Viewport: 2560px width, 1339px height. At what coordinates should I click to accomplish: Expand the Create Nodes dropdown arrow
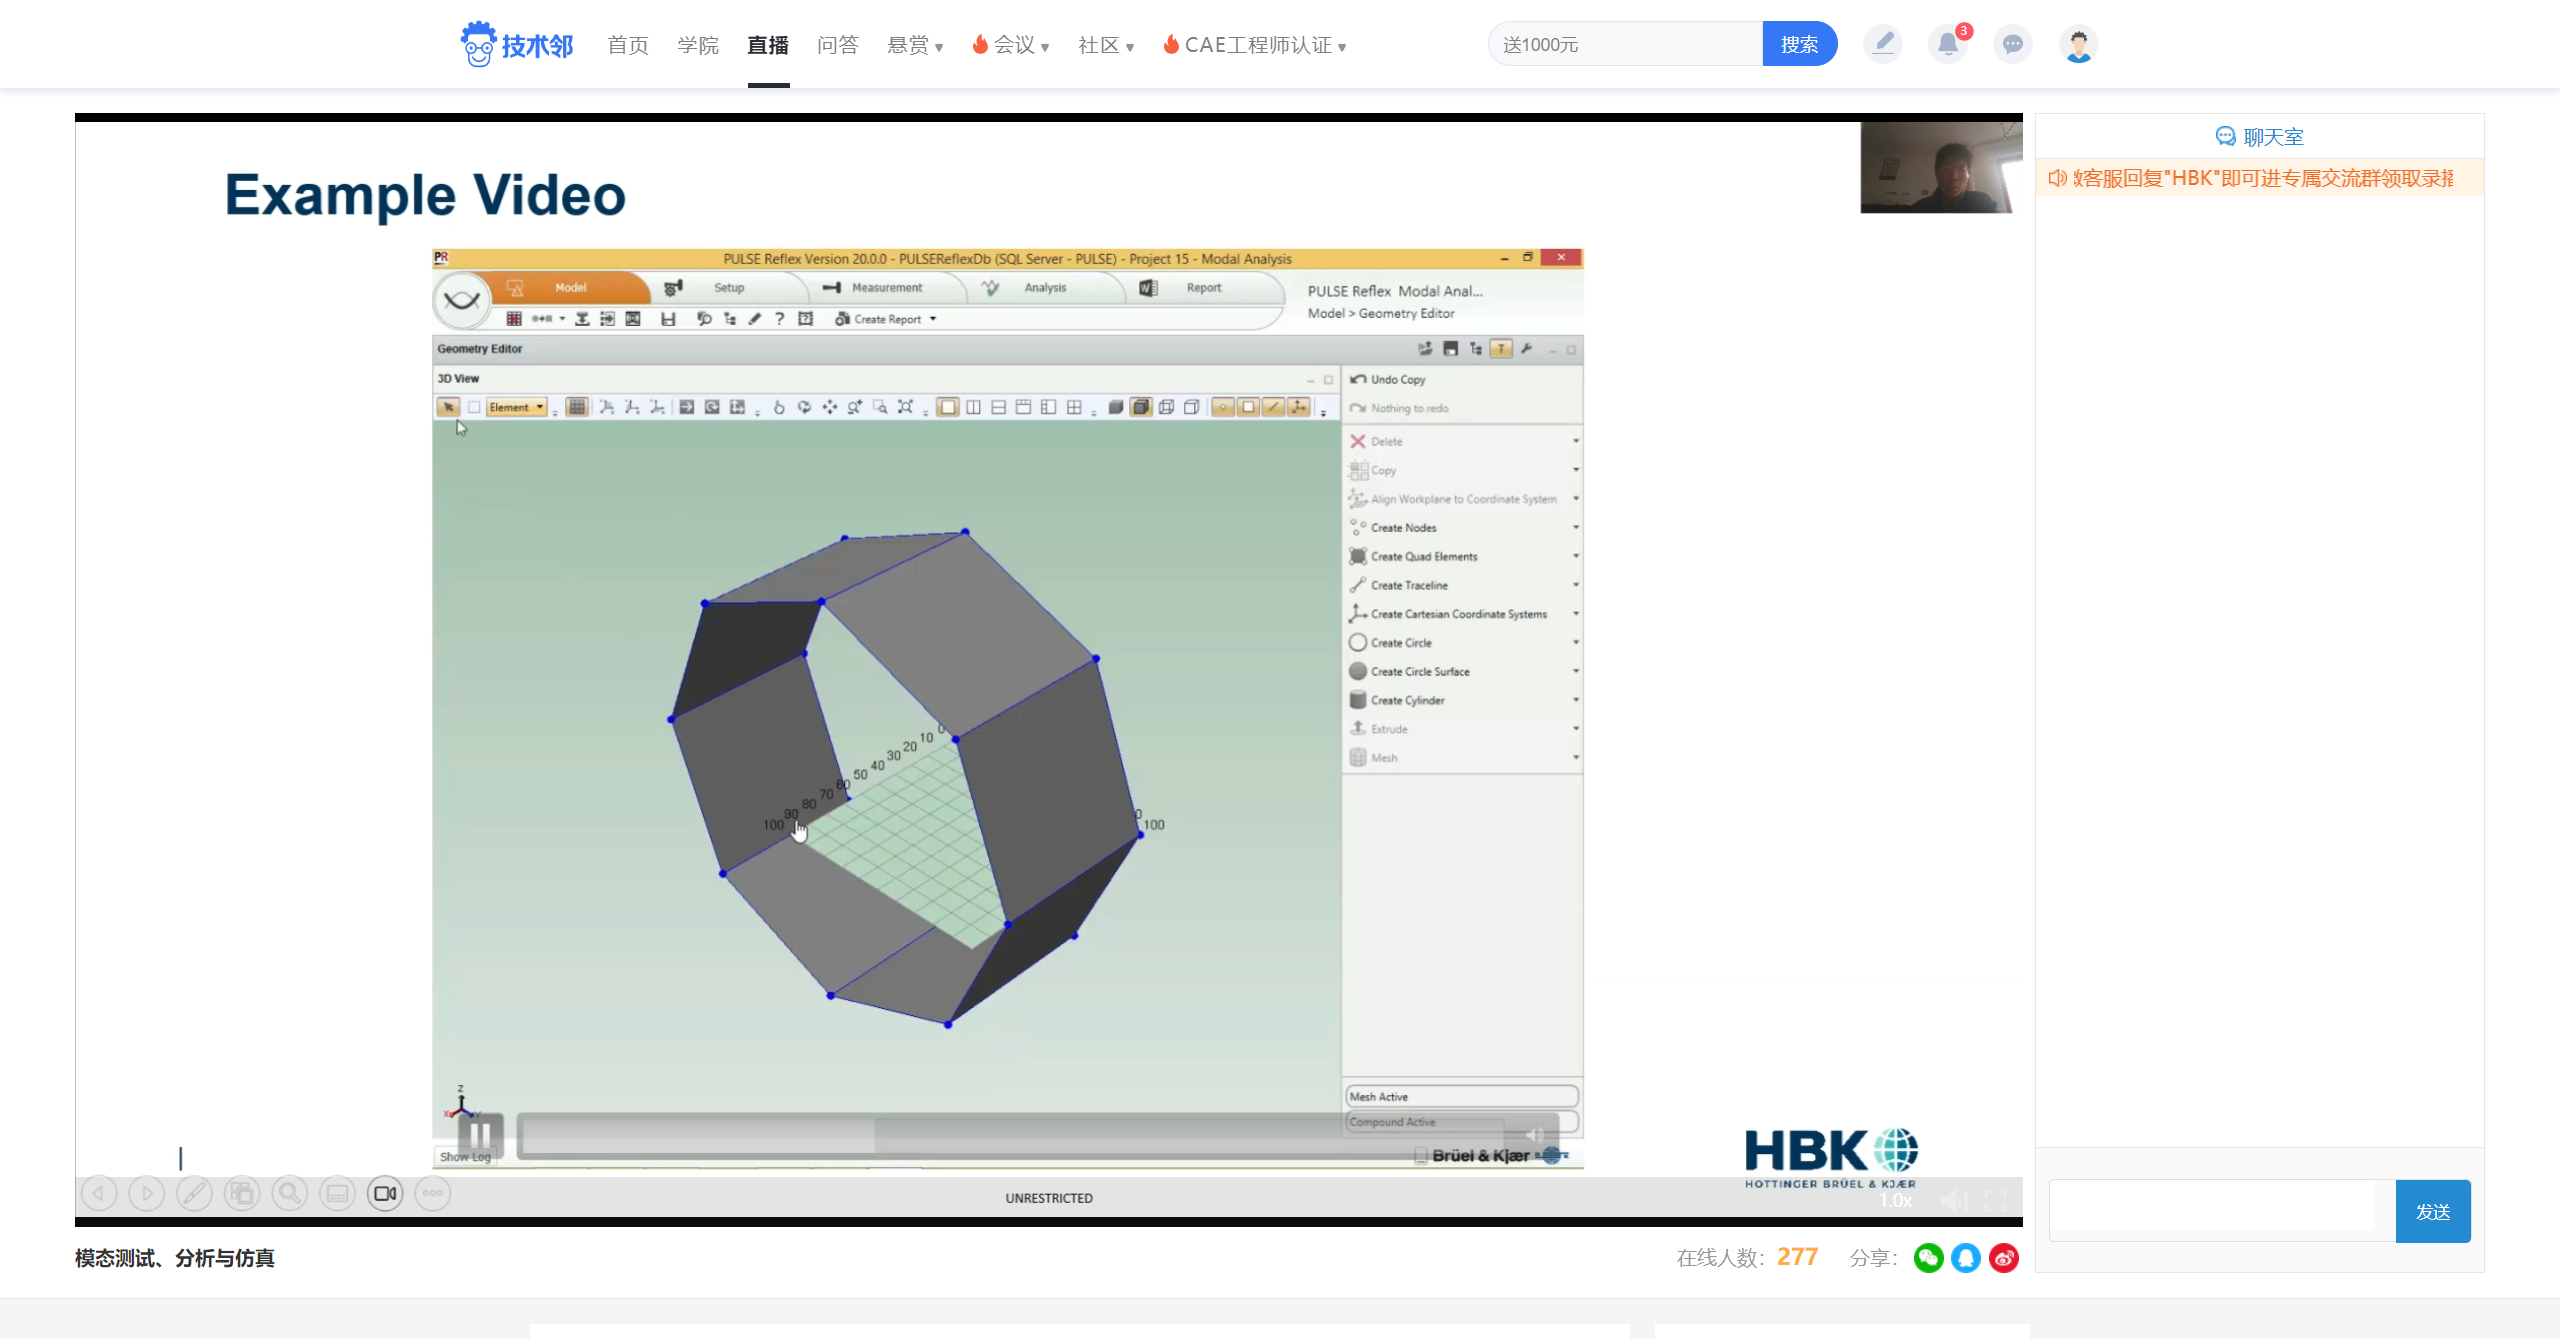point(1575,527)
